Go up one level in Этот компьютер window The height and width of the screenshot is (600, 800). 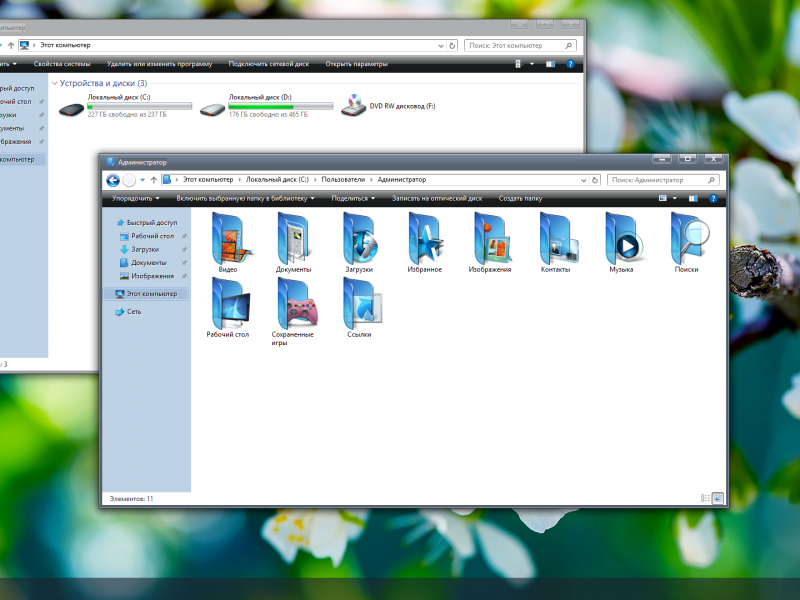11,45
